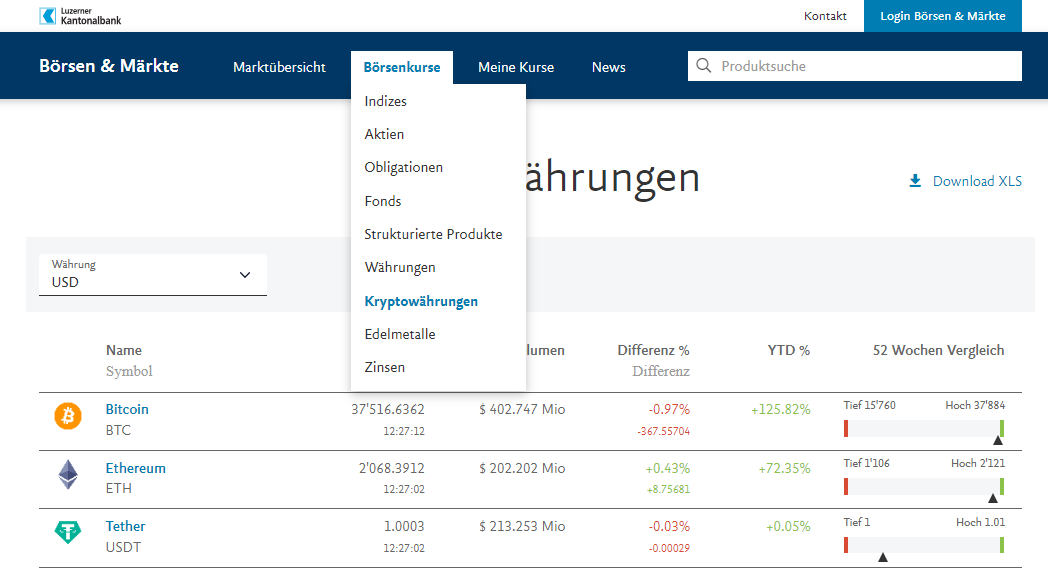1048x572 pixels.
Task: Click the USDT symbol text
Action: tap(124, 547)
